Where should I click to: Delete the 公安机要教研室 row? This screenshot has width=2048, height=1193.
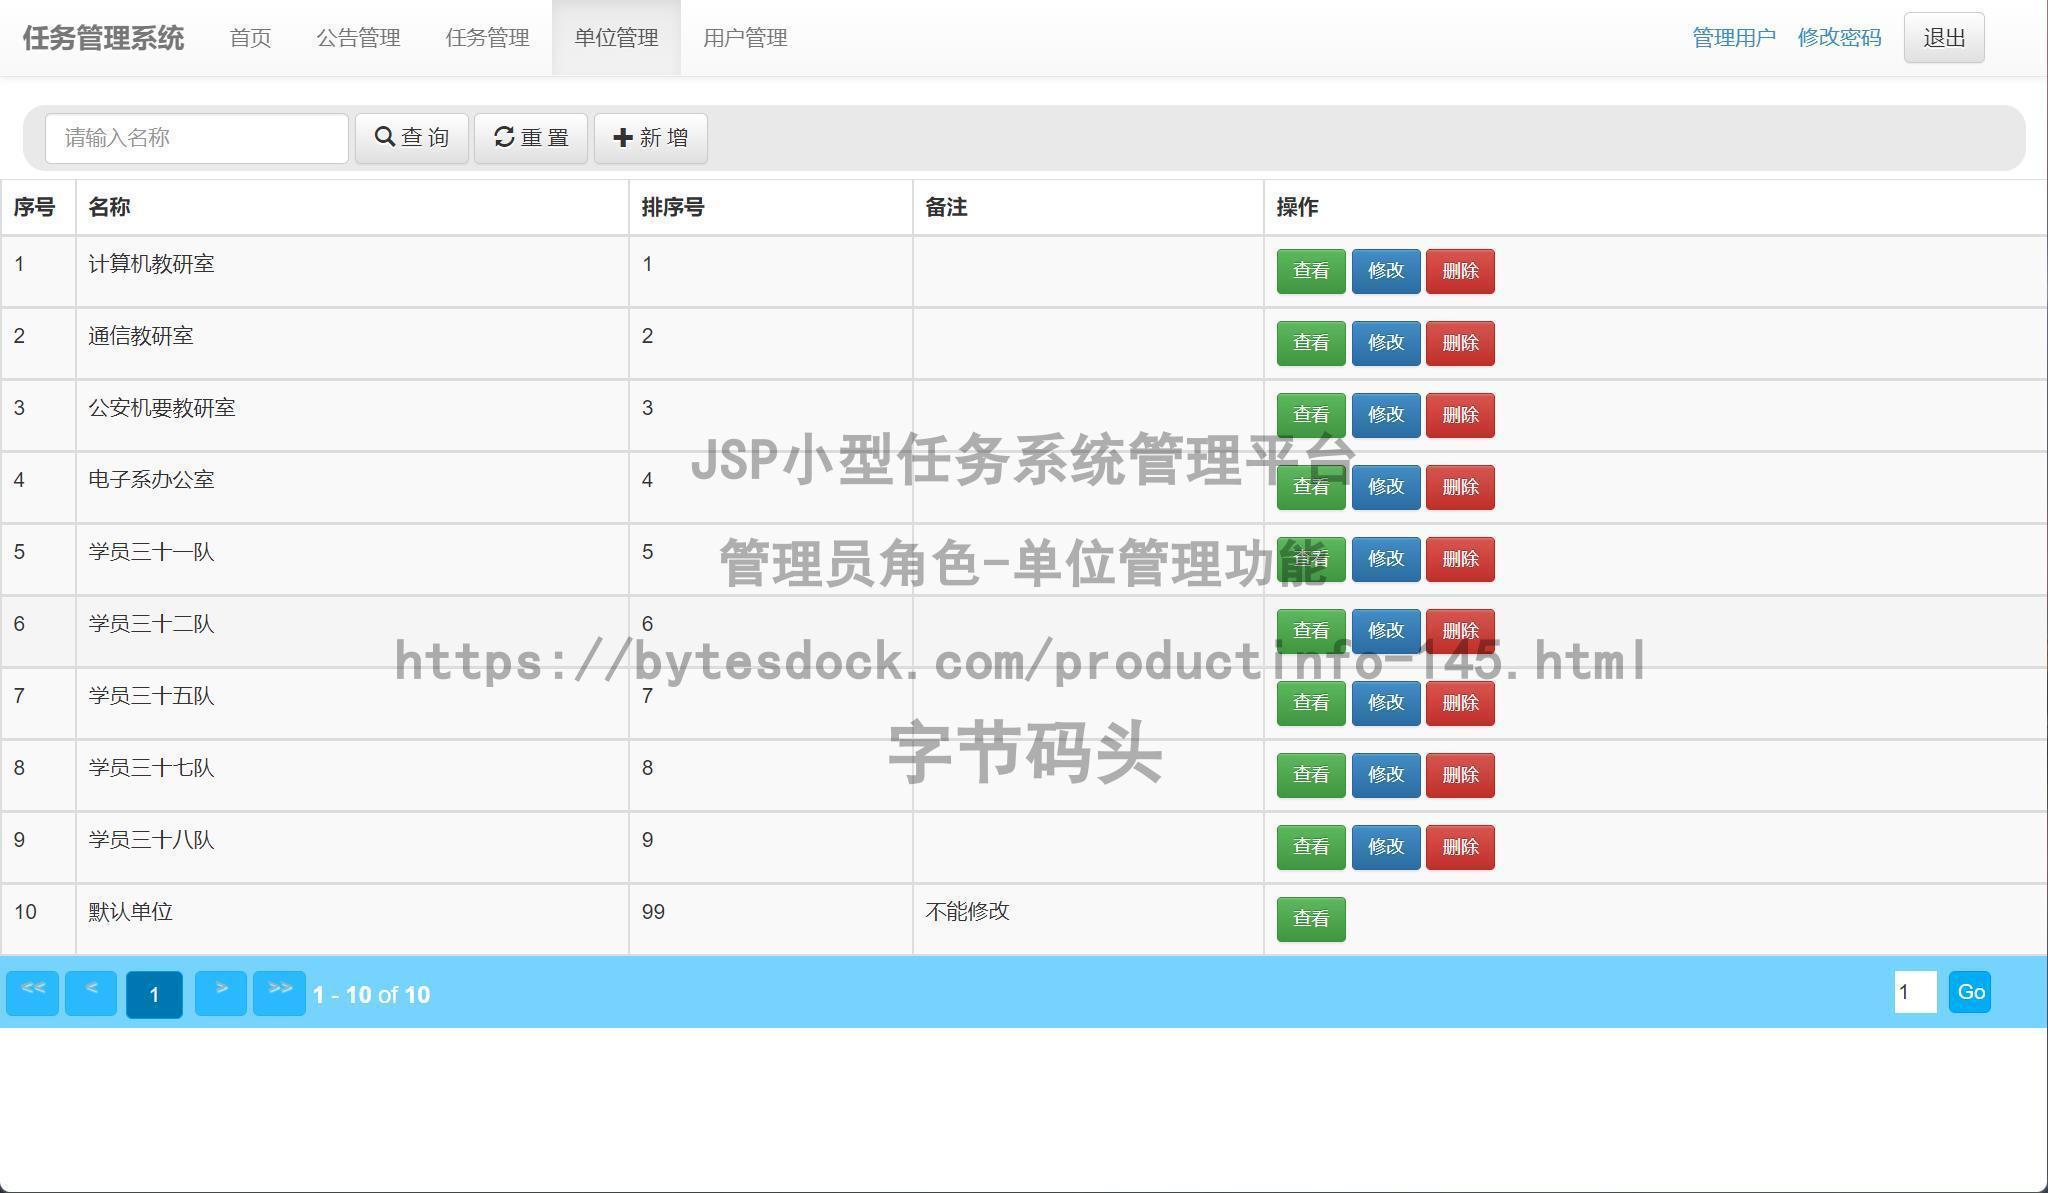click(x=1460, y=415)
